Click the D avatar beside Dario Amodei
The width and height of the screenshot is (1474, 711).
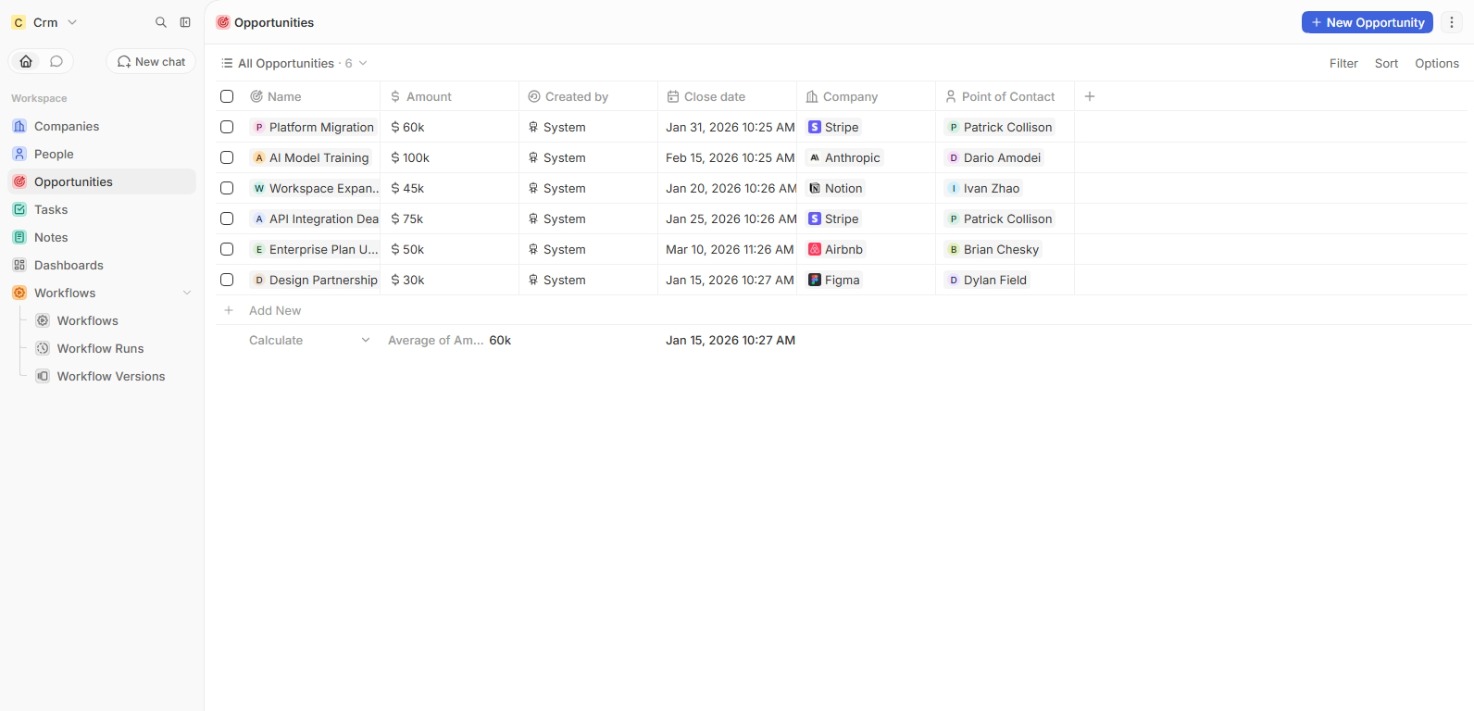pos(954,158)
